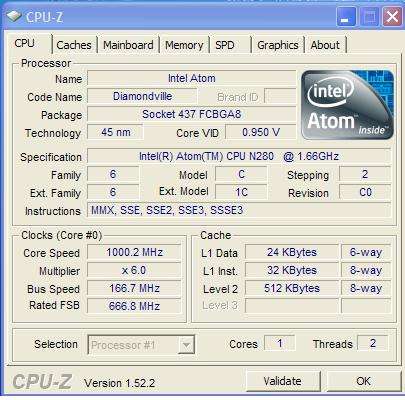
Task: Click the Name field showing Intel Atom
Action: coord(192,78)
